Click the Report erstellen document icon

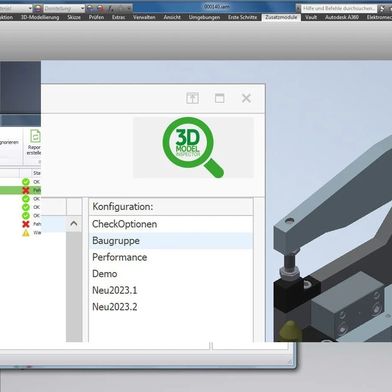pos(35,136)
